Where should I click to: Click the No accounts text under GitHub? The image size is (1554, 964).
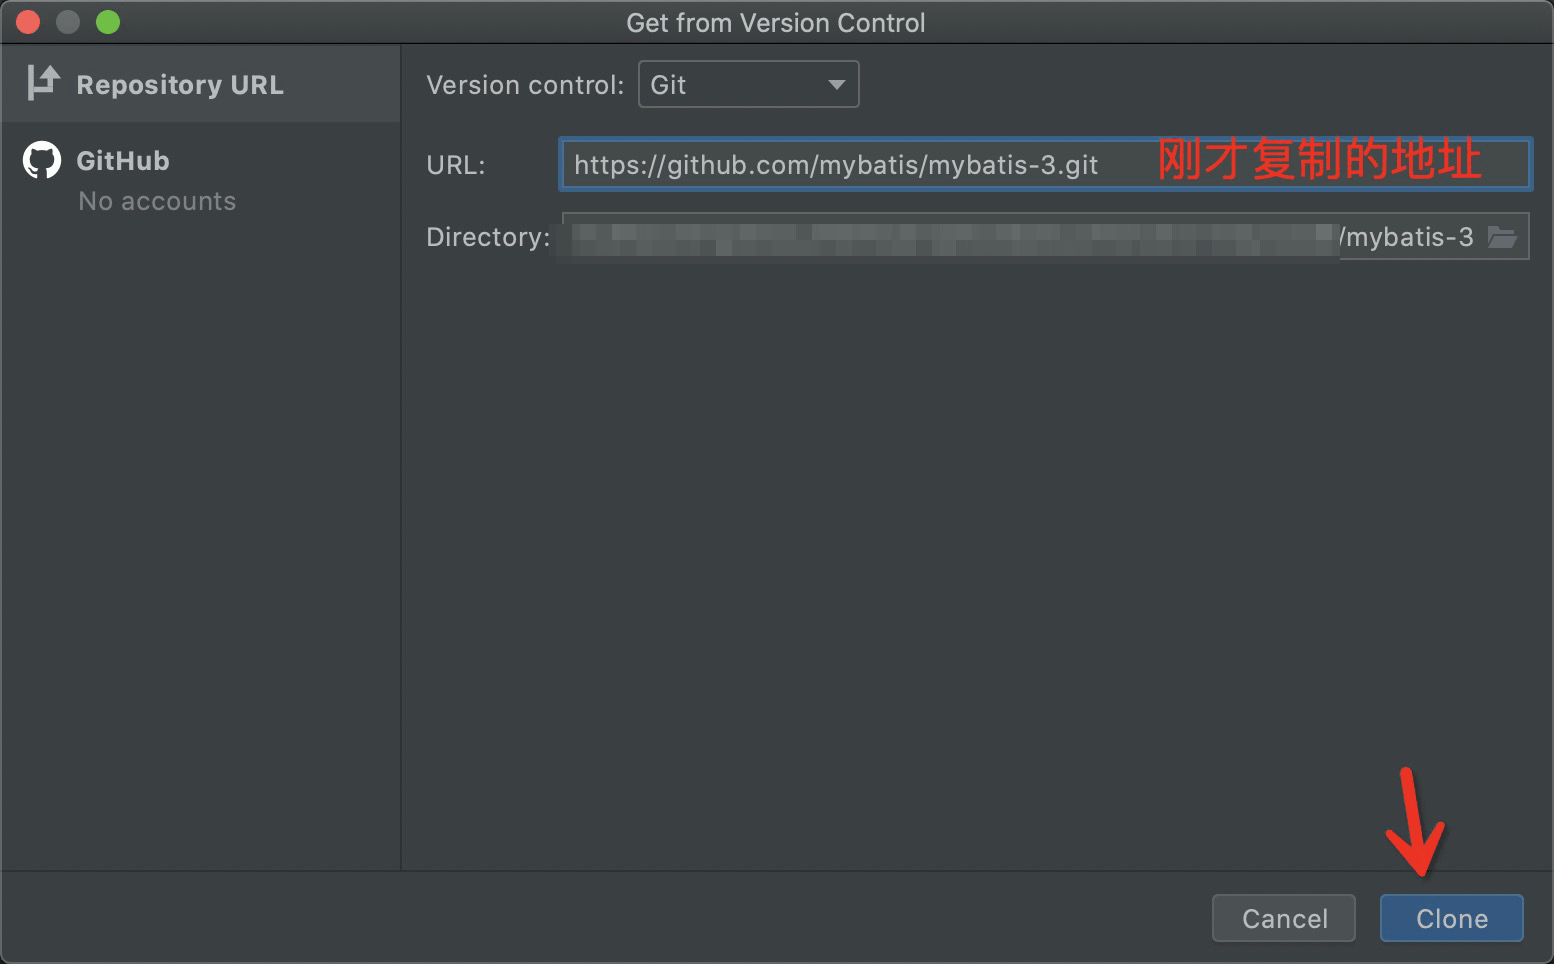tap(157, 201)
